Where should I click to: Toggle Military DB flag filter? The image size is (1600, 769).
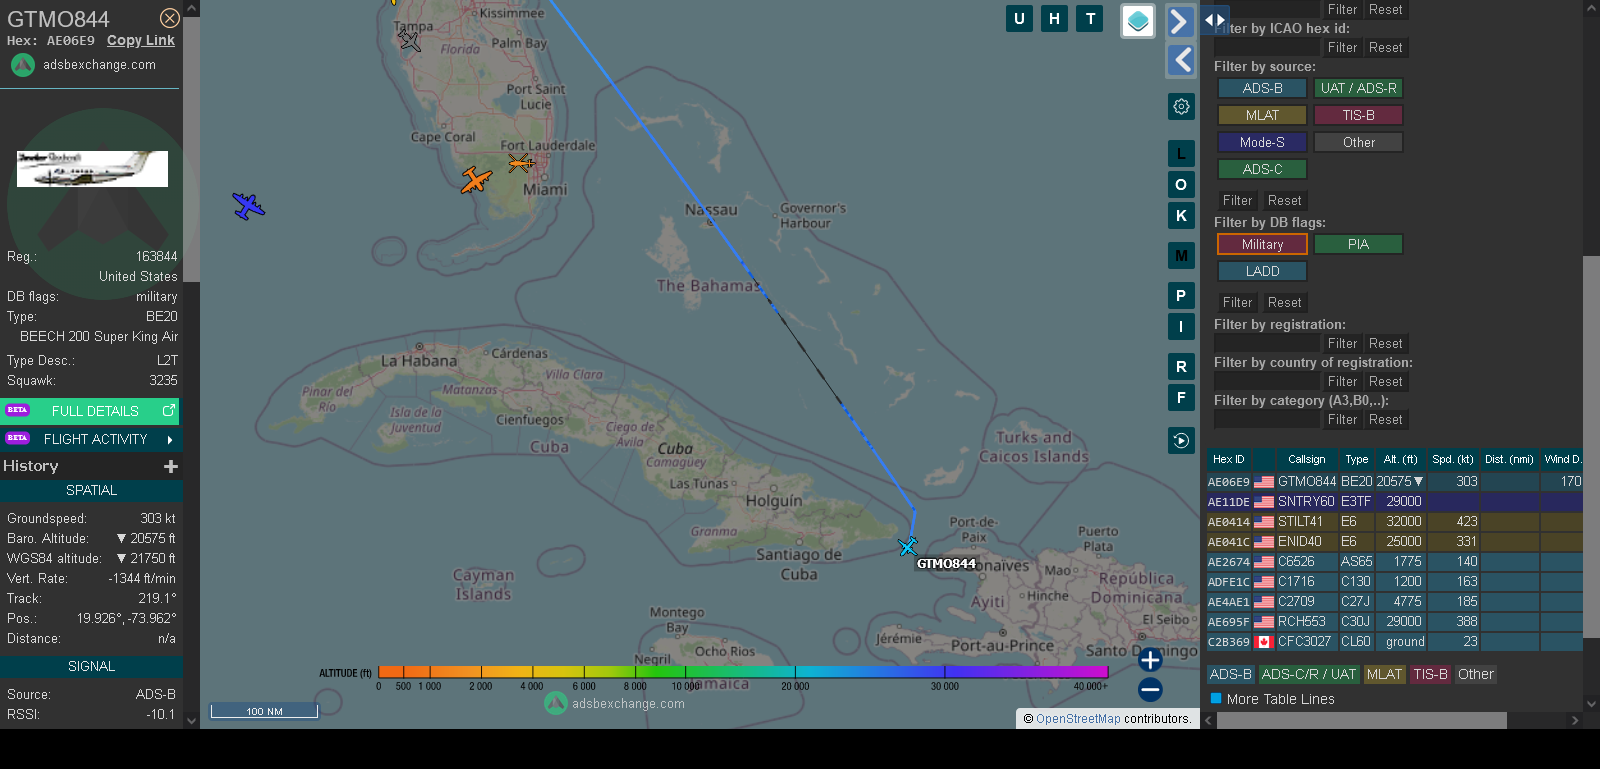(1262, 244)
